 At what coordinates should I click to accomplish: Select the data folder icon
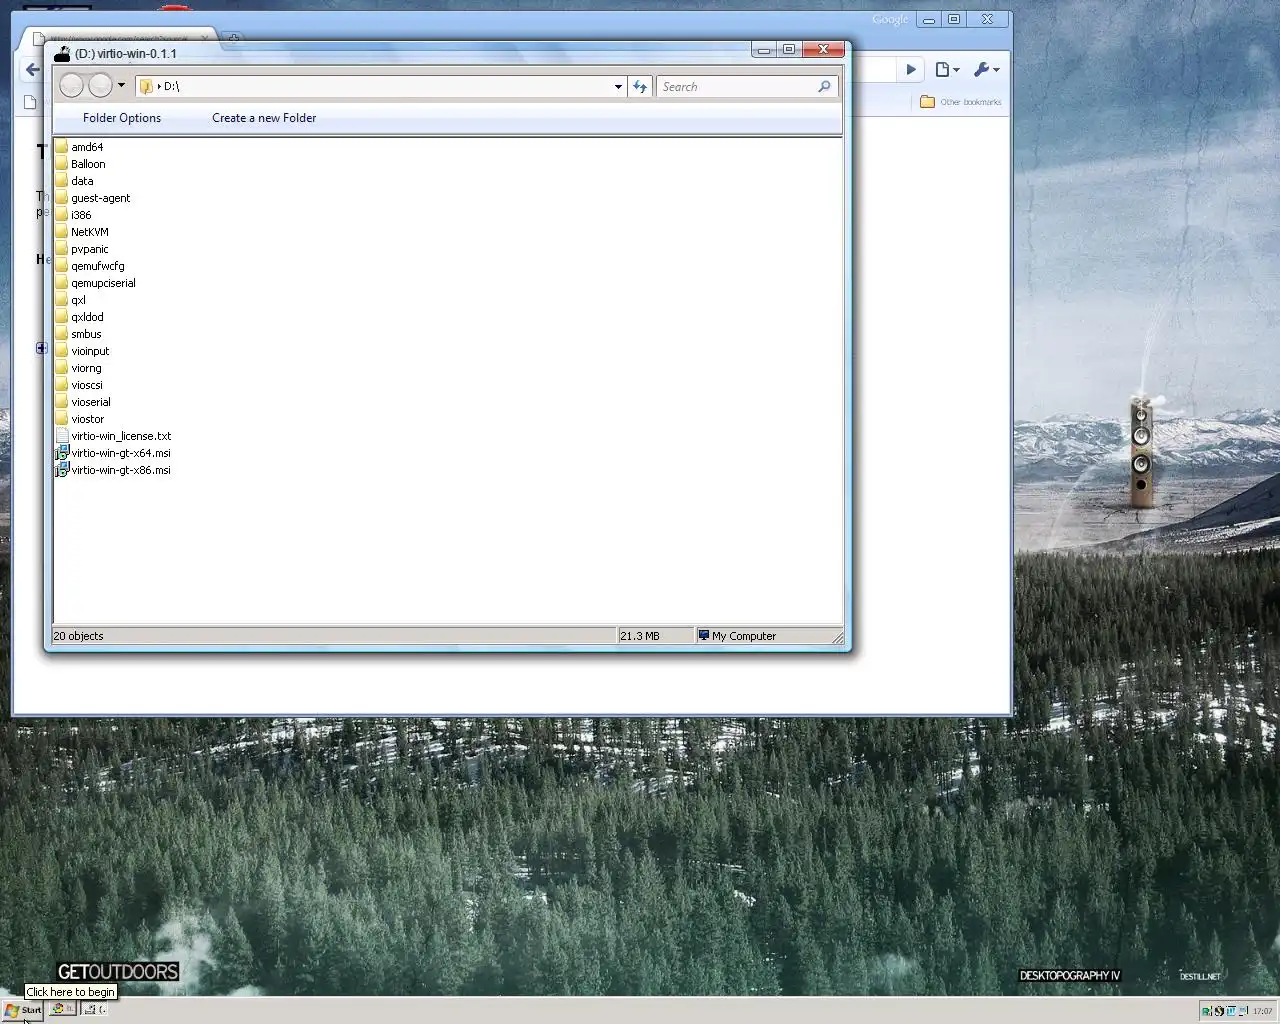(x=62, y=181)
